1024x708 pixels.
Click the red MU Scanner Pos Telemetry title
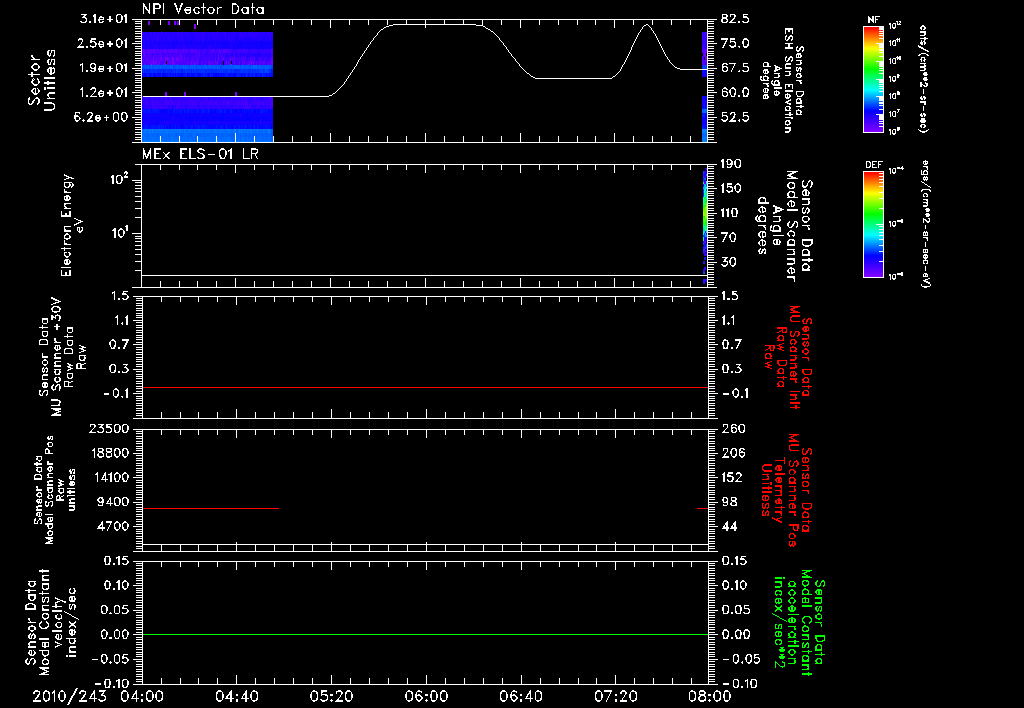[786, 489]
